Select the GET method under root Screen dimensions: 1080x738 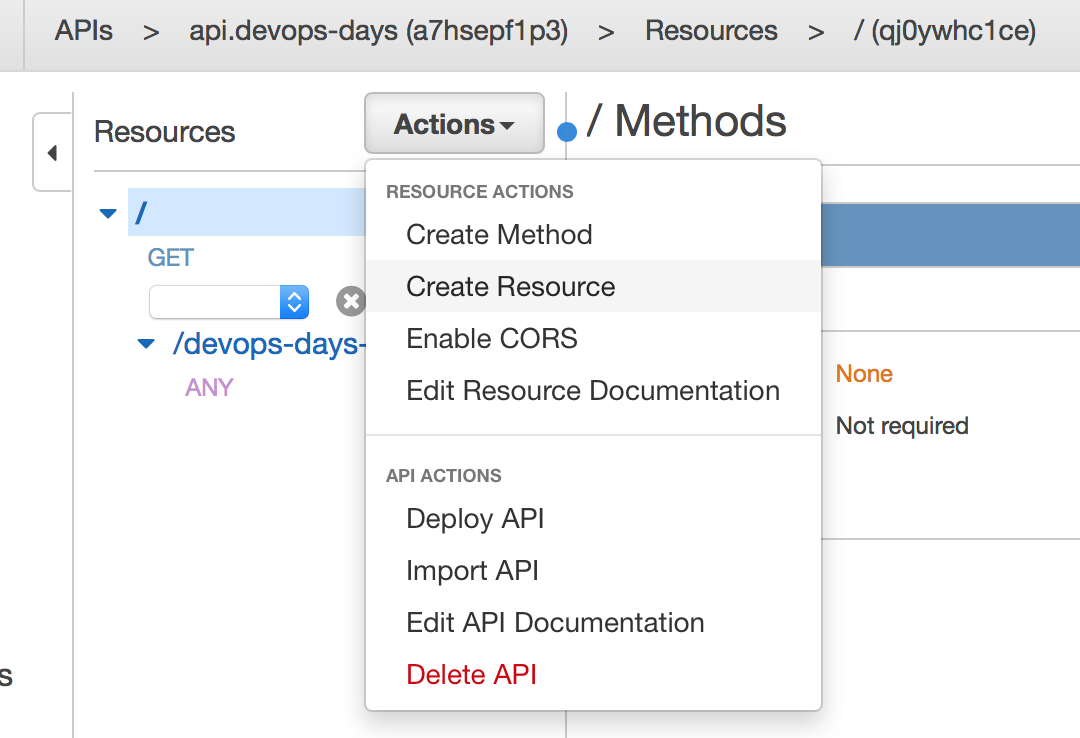coord(170,258)
